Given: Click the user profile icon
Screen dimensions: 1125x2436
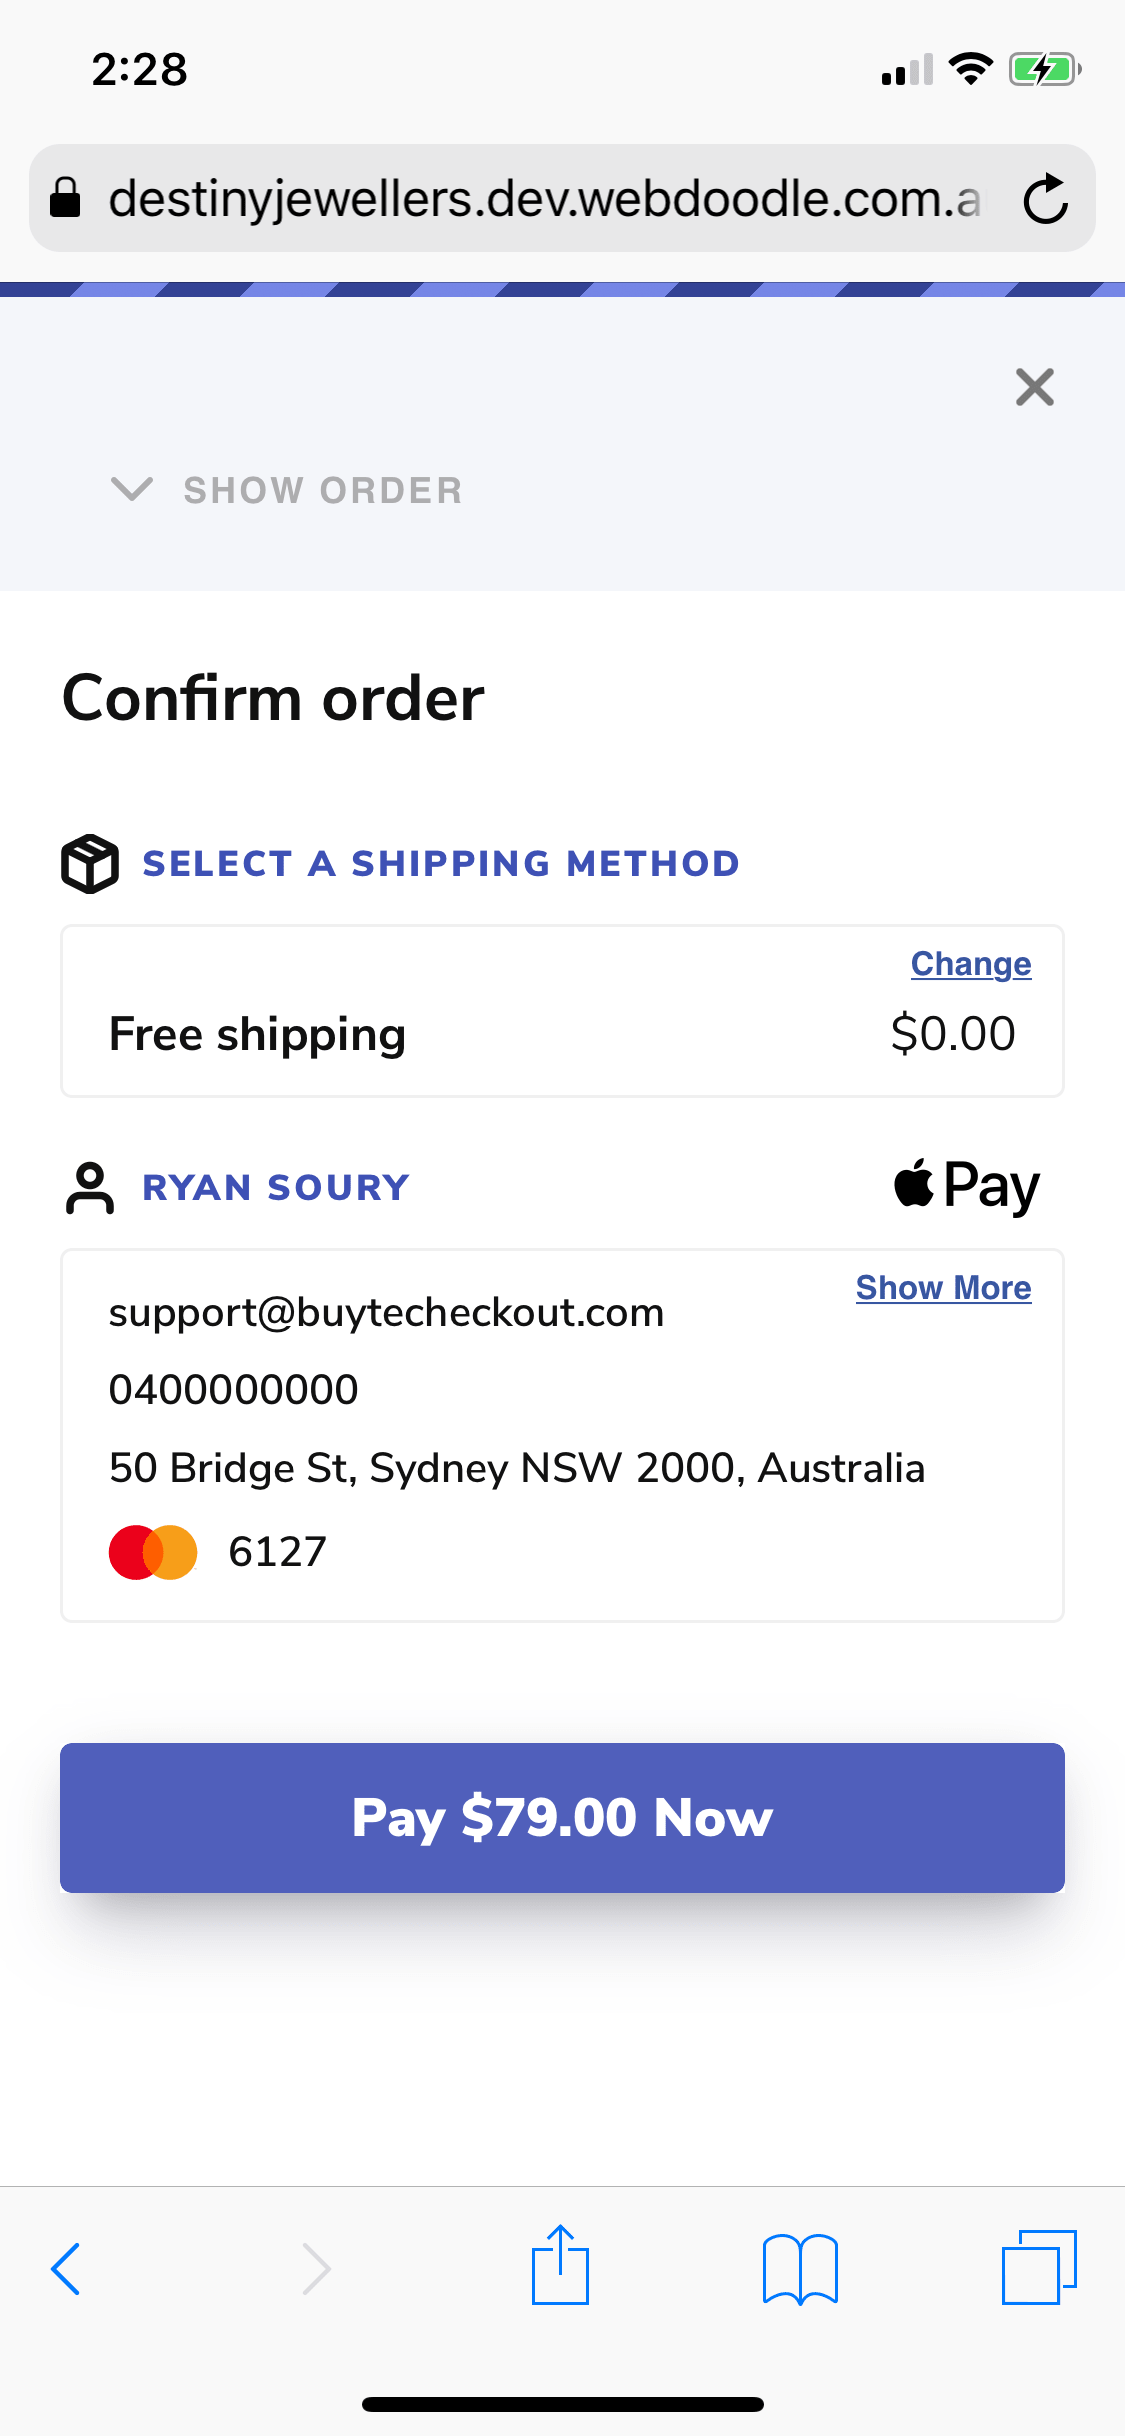Looking at the screenshot, I should pos(90,1188).
